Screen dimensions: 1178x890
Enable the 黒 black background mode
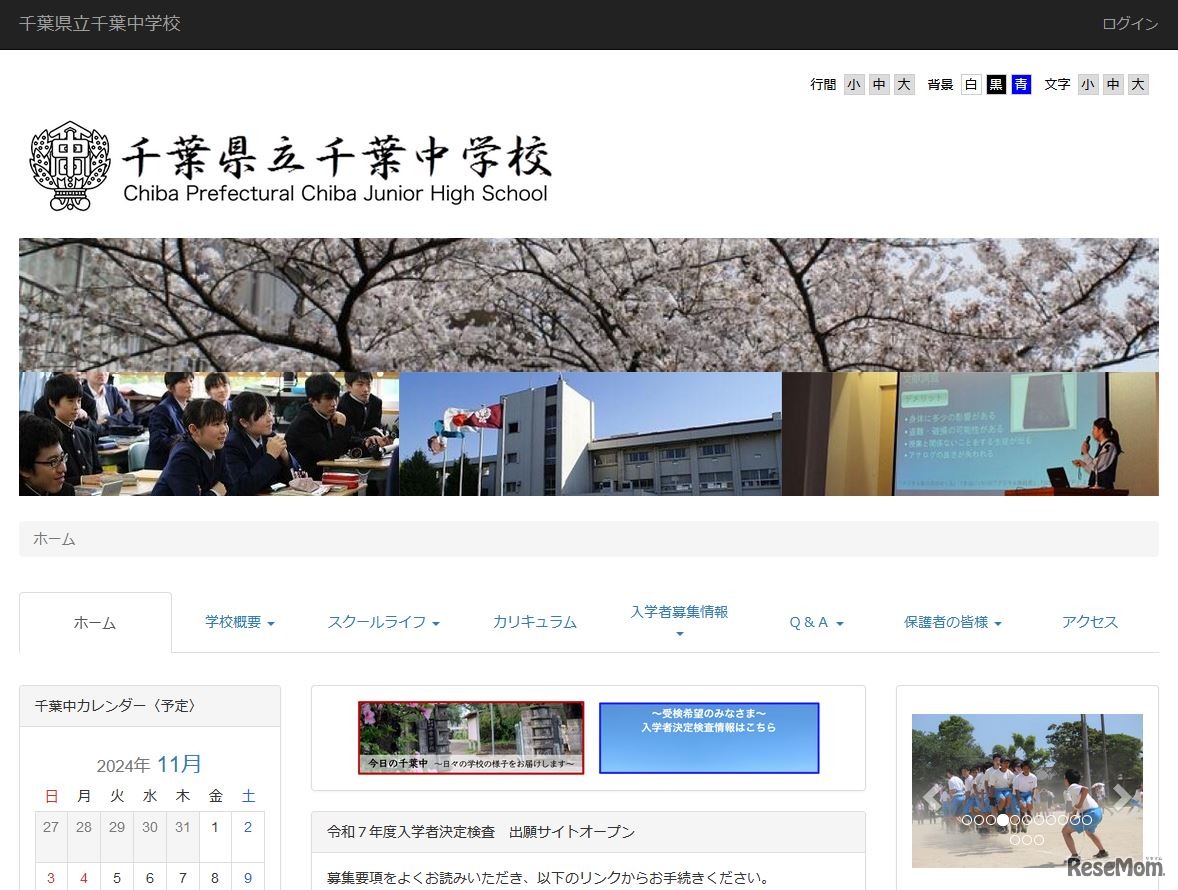pyautogui.click(x=996, y=84)
